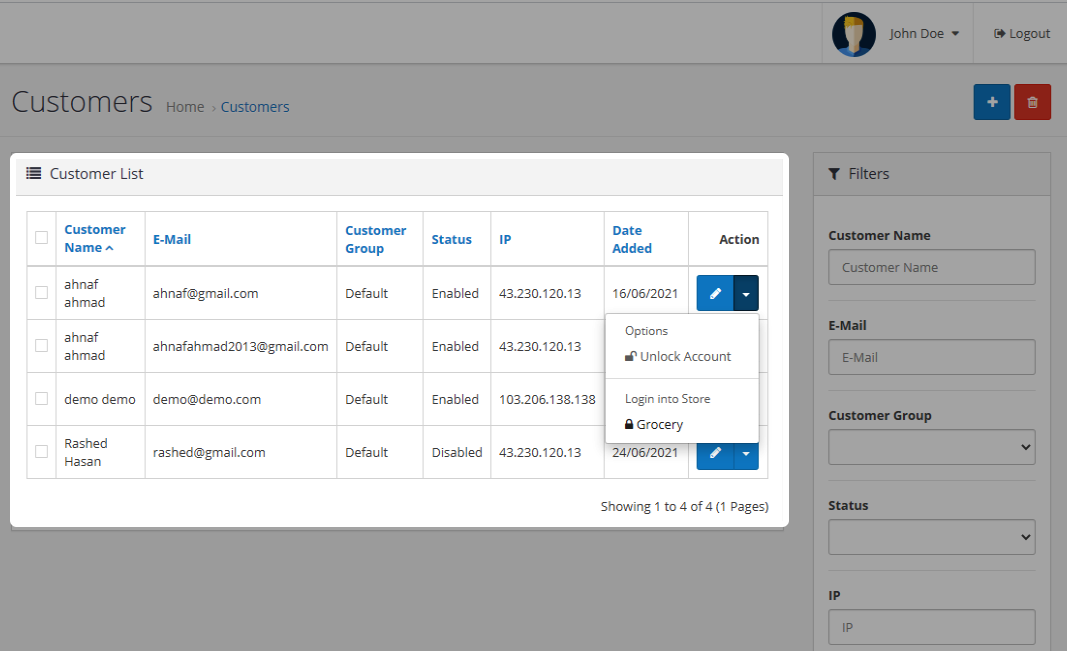
Task: Click John Doe's profile avatar
Action: [x=853, y=34]
